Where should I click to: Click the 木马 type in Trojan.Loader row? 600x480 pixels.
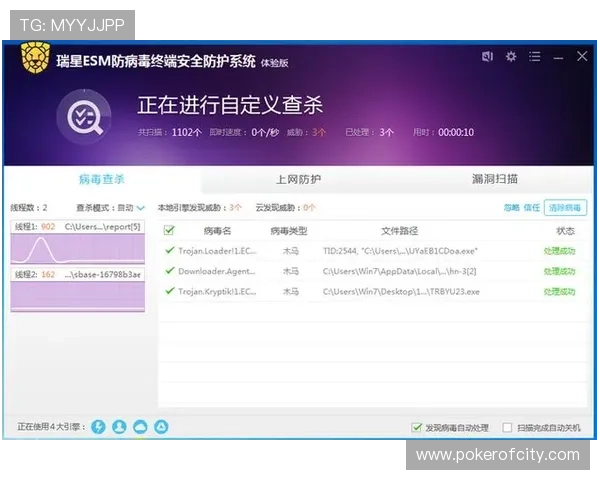[290, 251]
